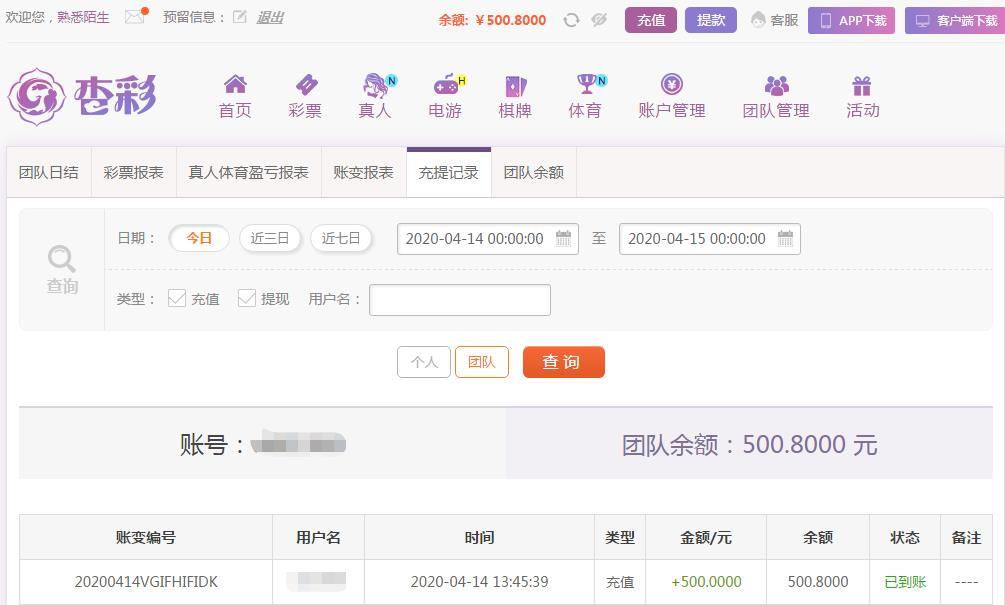Select the 充提记录 tab

pyautogui.click(x=449, y=172)
